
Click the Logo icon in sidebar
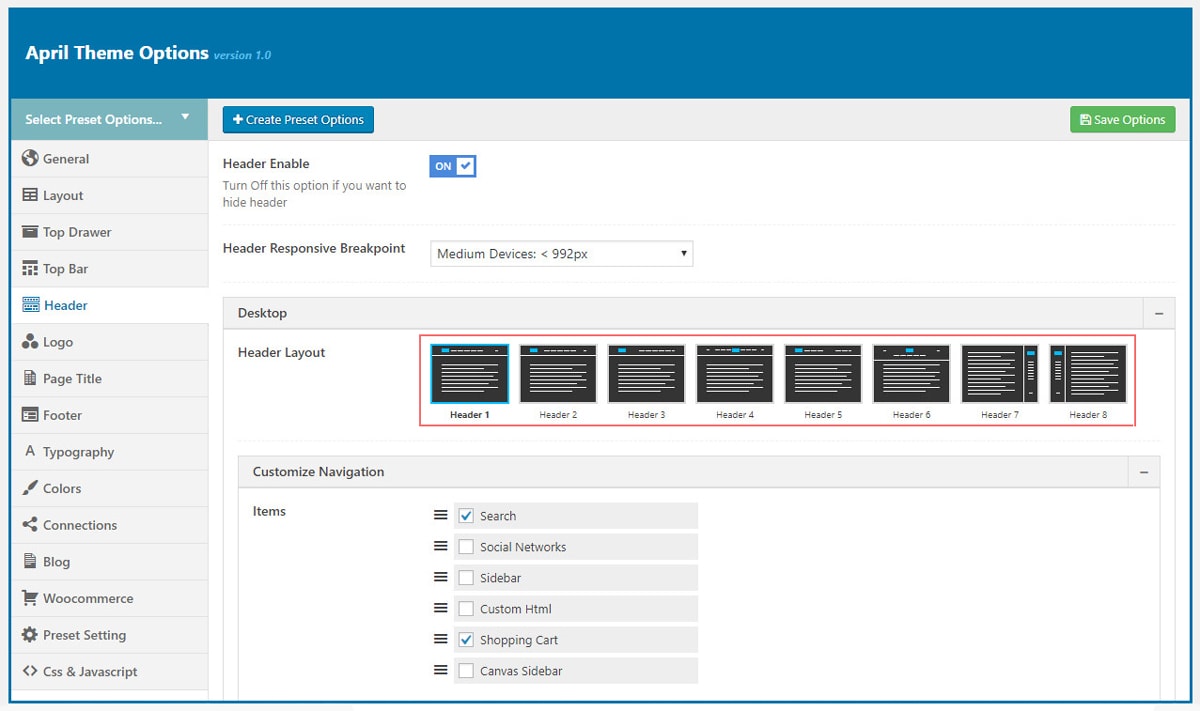[x=30, y=342]
